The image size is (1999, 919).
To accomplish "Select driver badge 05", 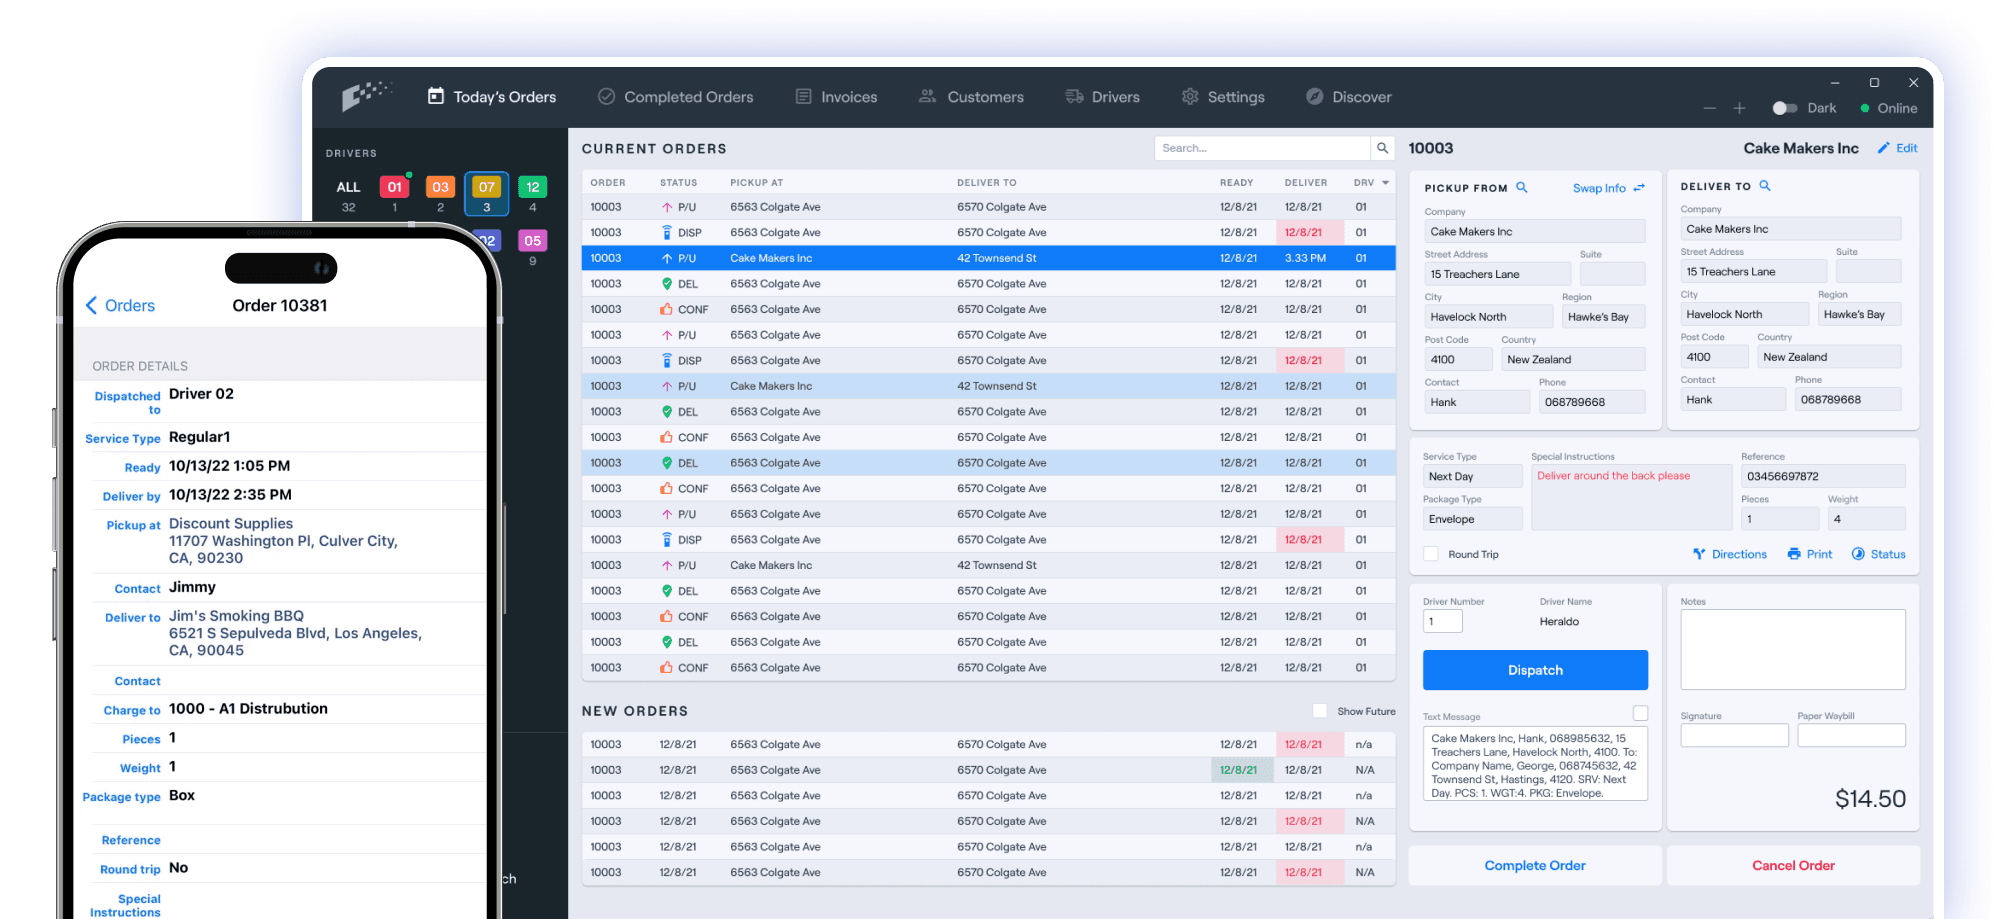I will pos(532,241).
